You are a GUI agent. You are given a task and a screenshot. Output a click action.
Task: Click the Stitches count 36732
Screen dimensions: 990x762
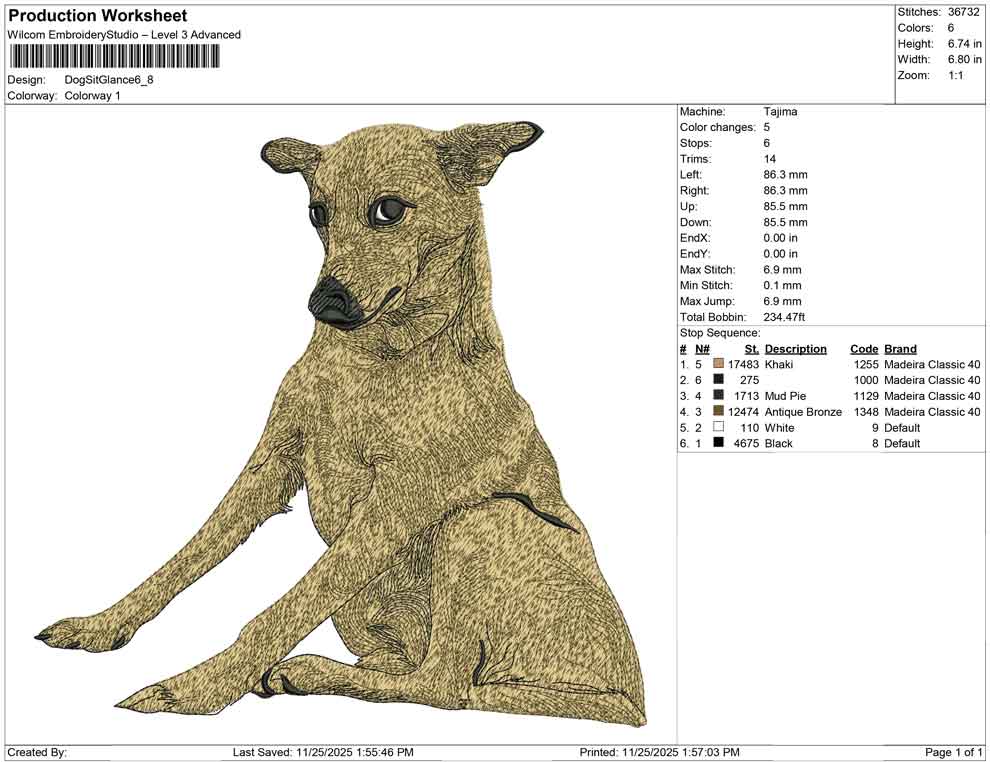964,12
